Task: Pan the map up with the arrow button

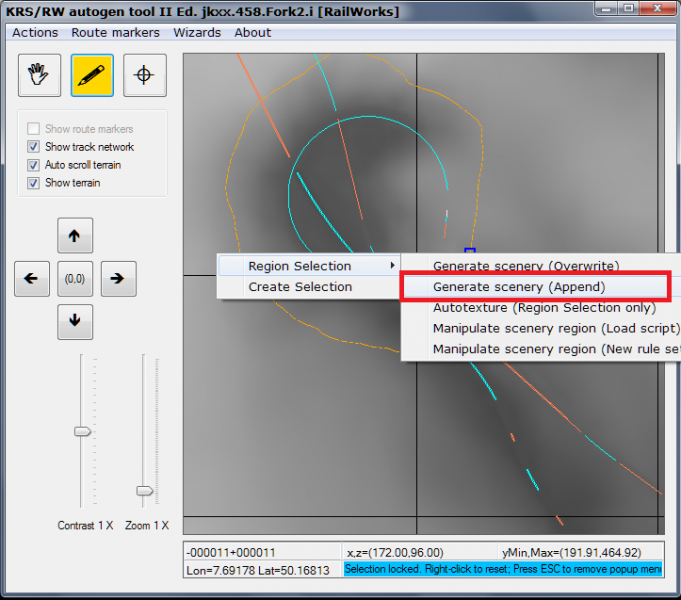Action: point(75,235)
